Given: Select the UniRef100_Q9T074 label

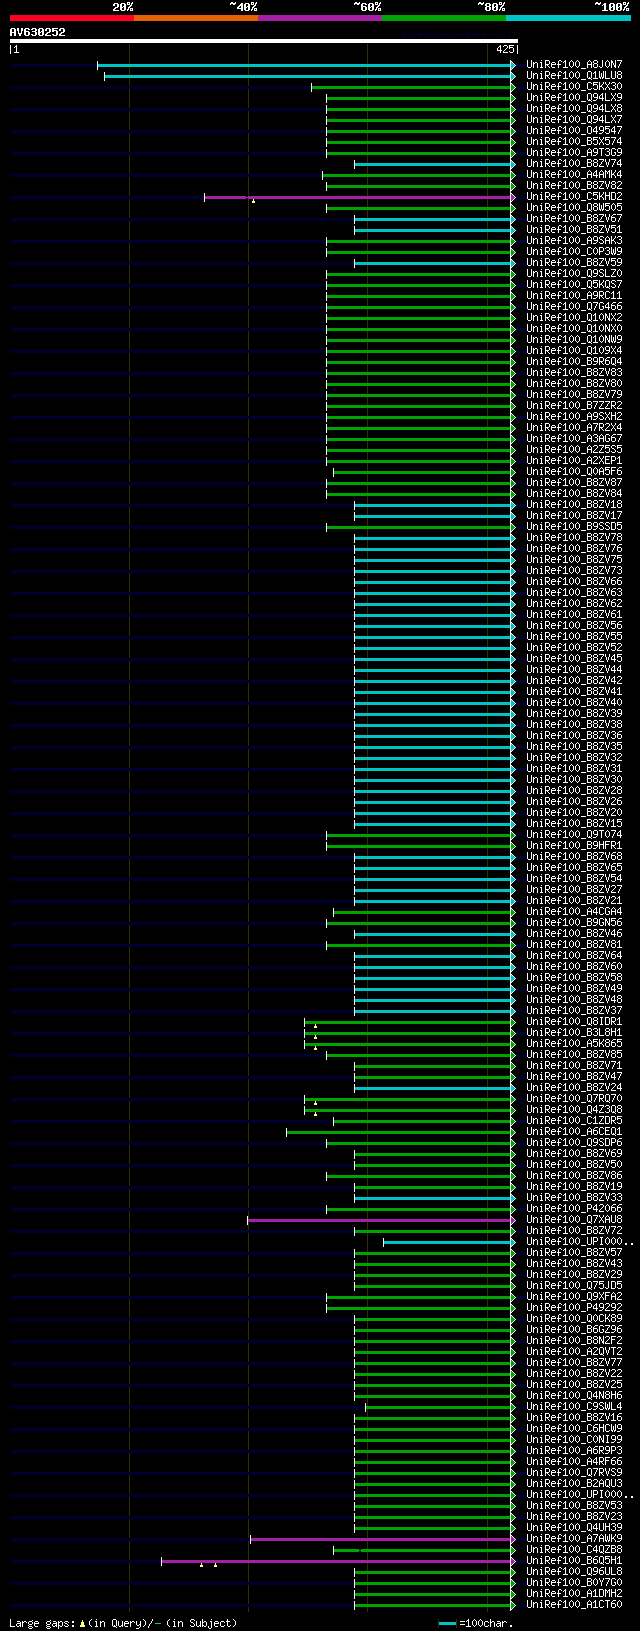Looking at the screenshot, I should pos(574,835).
